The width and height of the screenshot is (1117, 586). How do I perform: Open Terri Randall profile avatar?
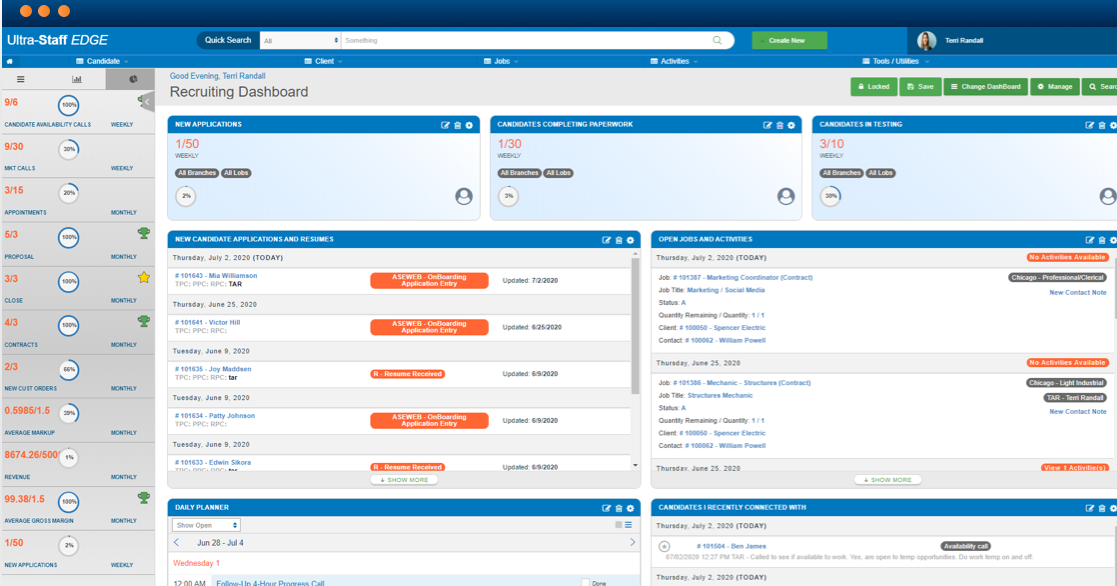pos(926,41)
